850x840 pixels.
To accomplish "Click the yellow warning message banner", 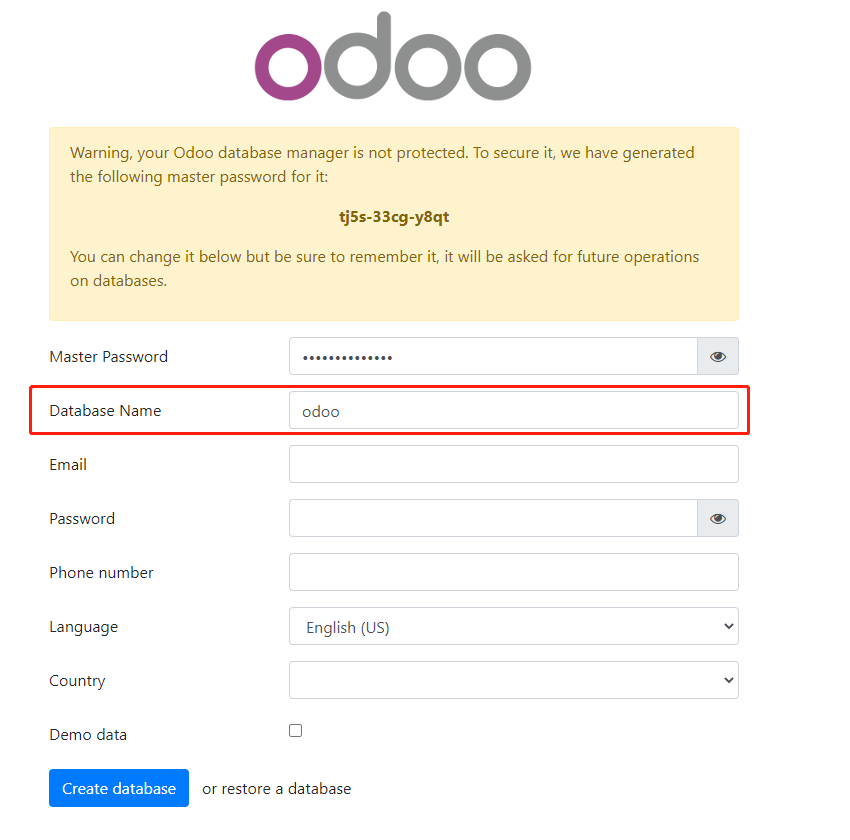I will pyautogui.click(x=394, y=224).
